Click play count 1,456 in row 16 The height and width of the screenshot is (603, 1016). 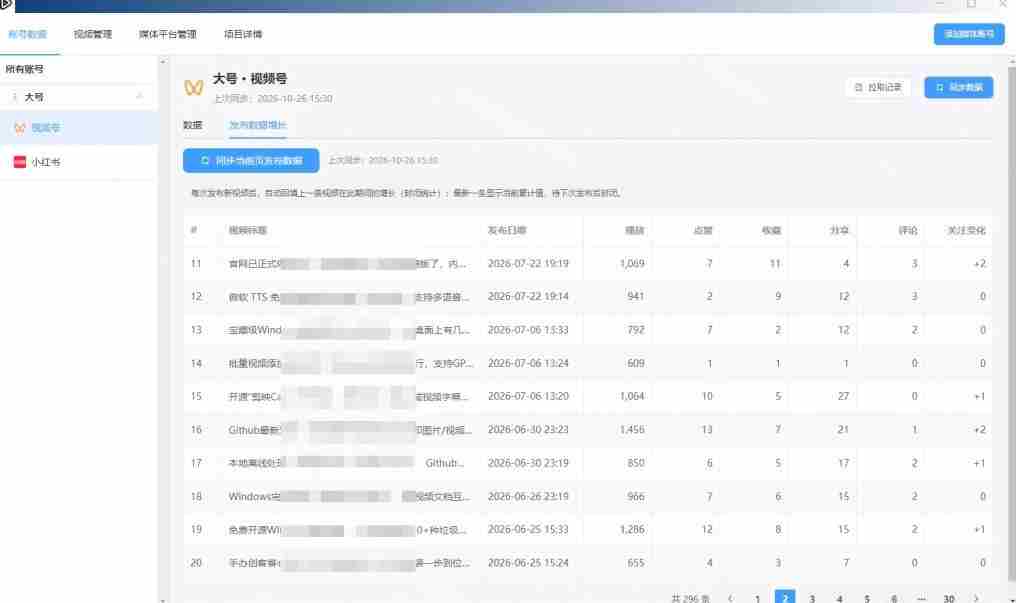pos(632,430)
